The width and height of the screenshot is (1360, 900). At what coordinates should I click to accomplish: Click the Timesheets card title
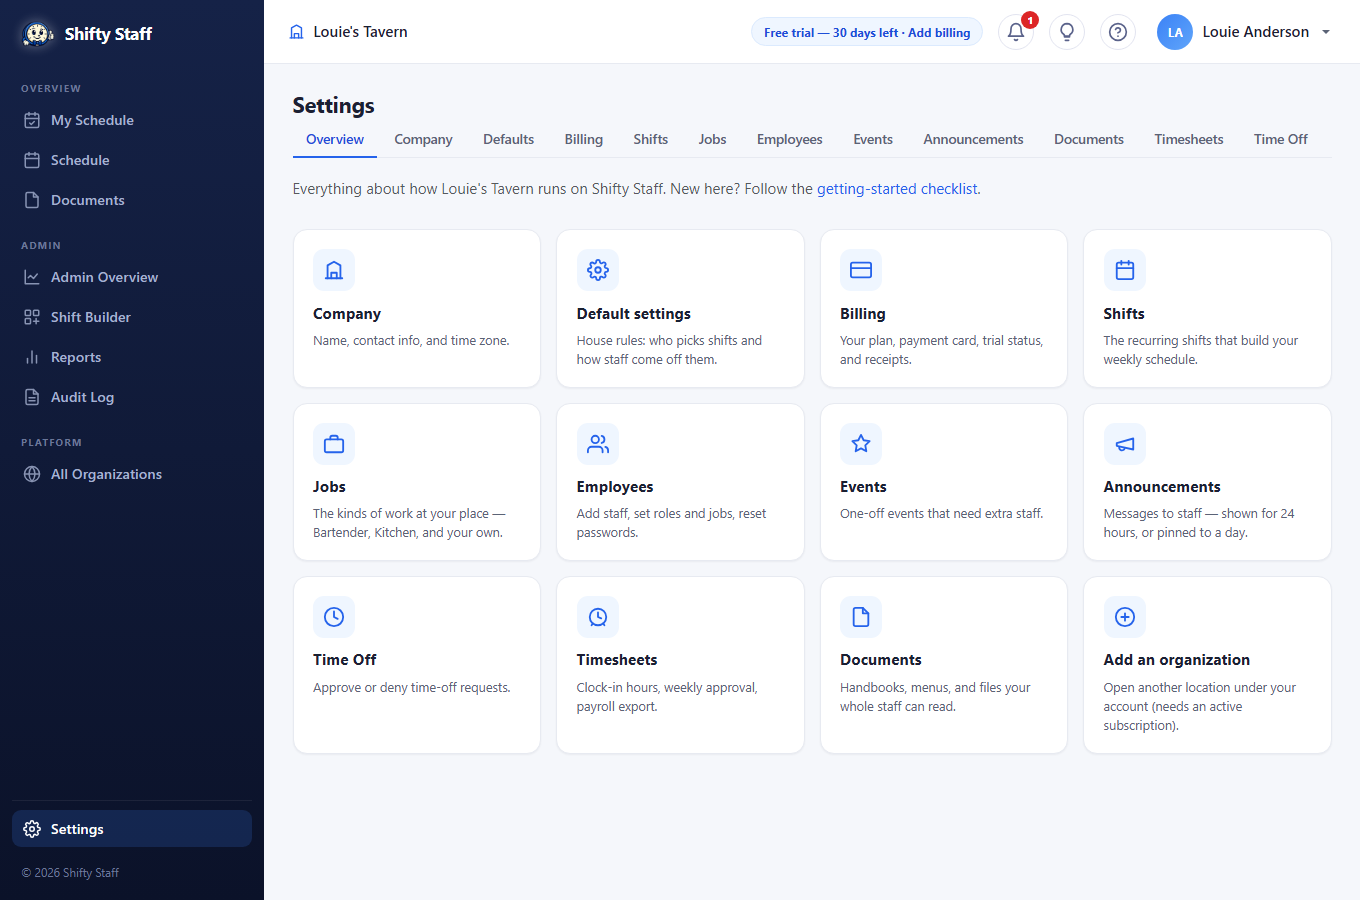point(617,660)
